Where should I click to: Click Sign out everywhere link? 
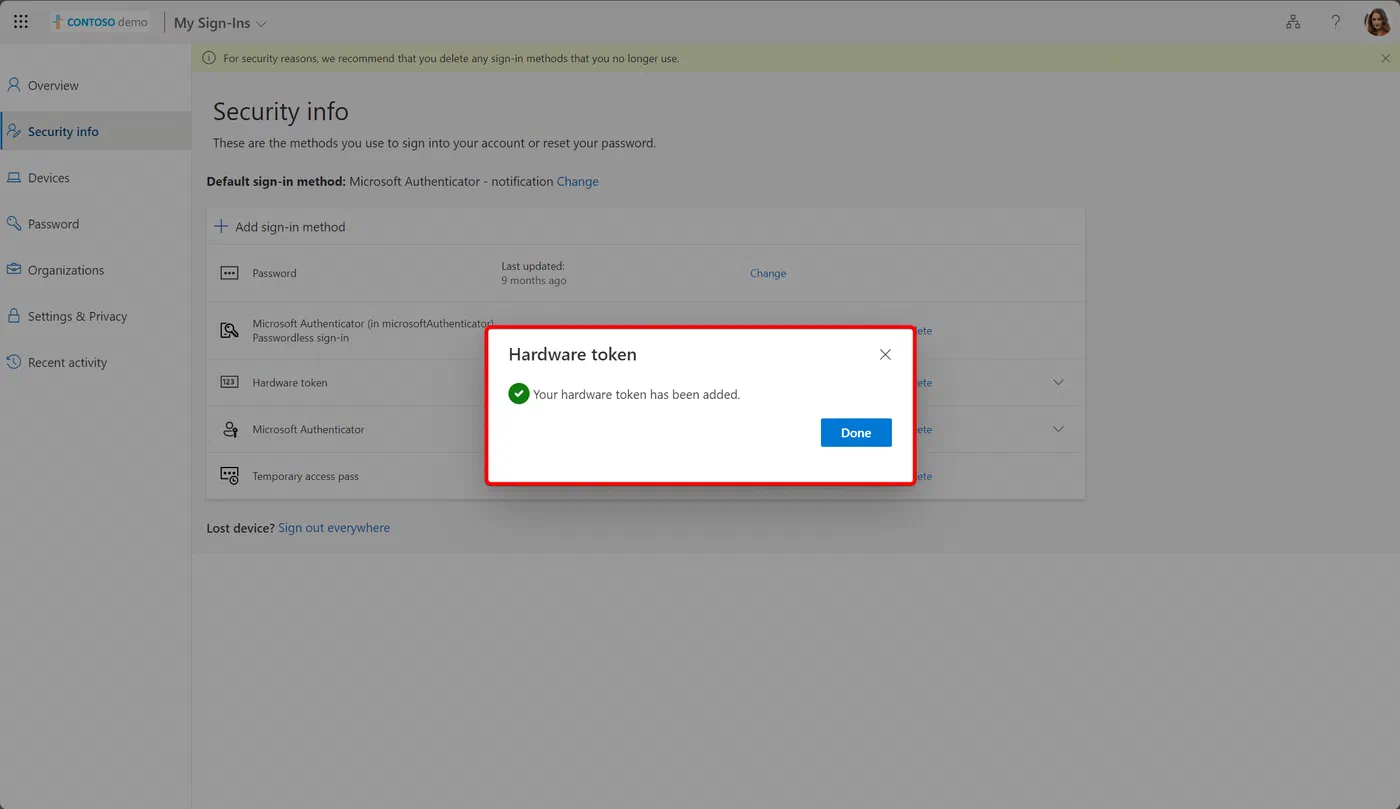tap(334, 528)
